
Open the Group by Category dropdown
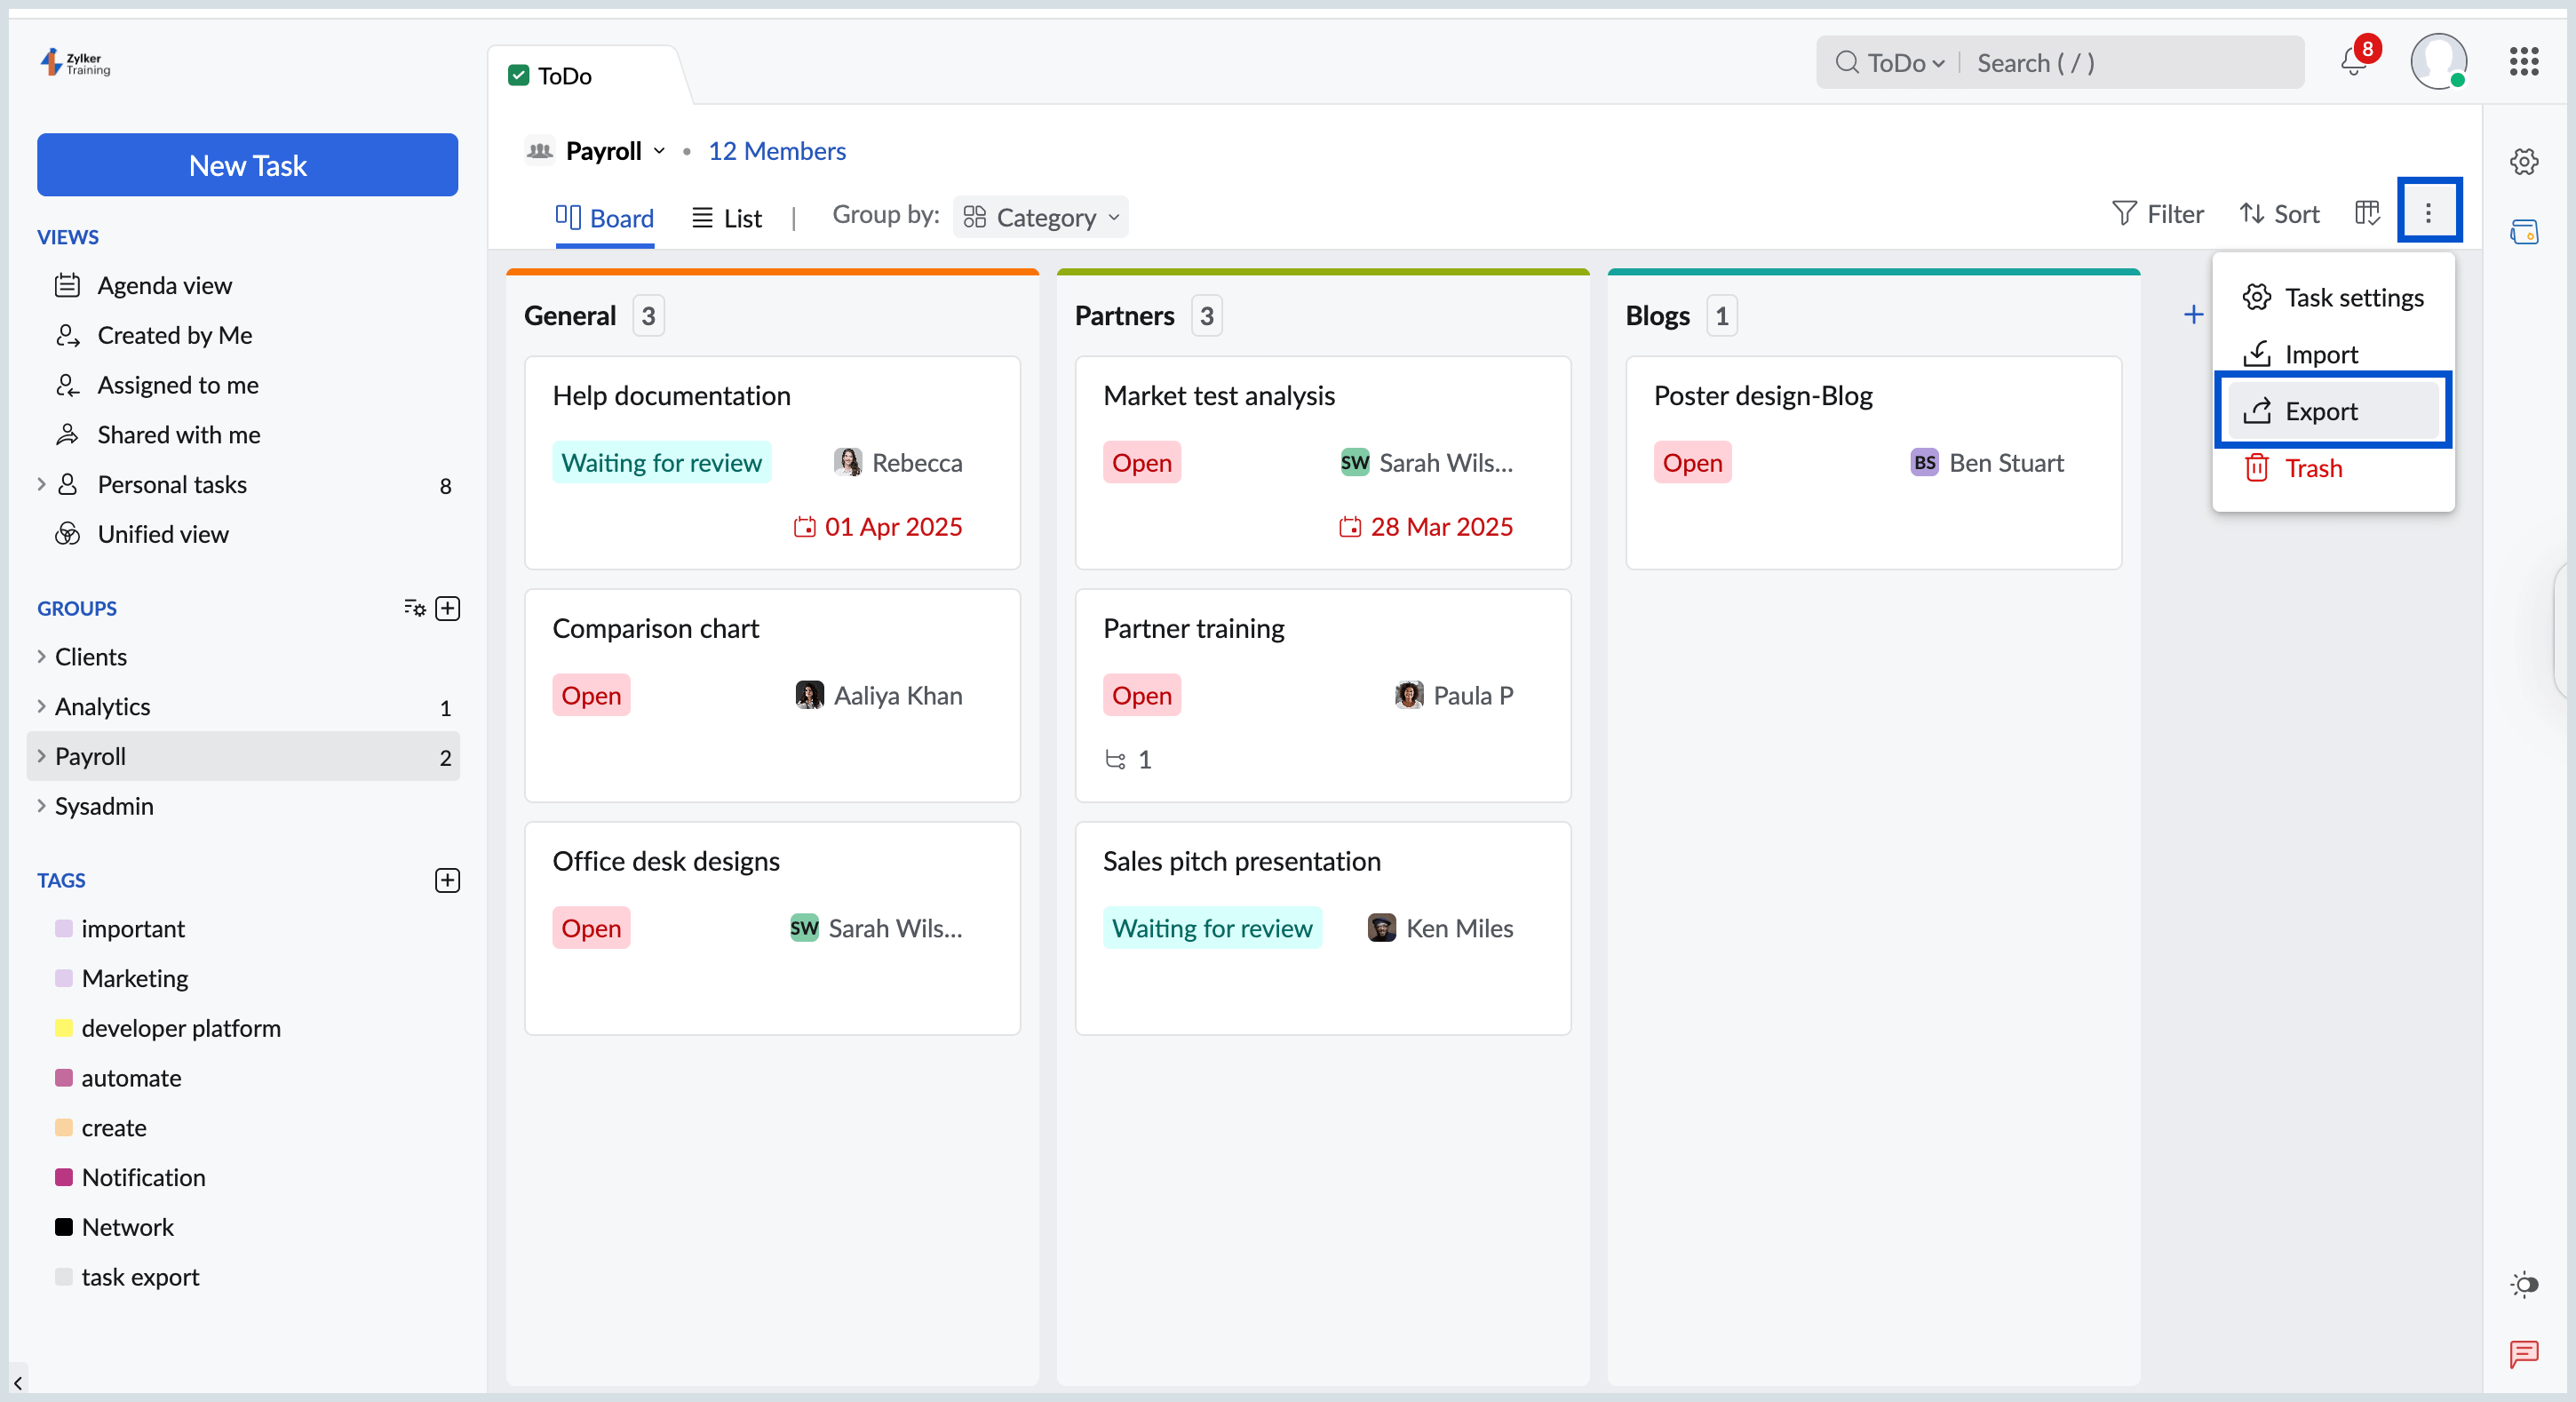point(1041,217)
